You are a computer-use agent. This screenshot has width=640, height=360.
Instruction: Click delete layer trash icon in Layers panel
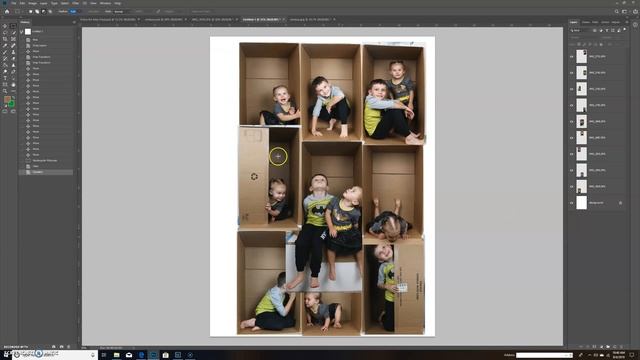click(x=622, y=347)
